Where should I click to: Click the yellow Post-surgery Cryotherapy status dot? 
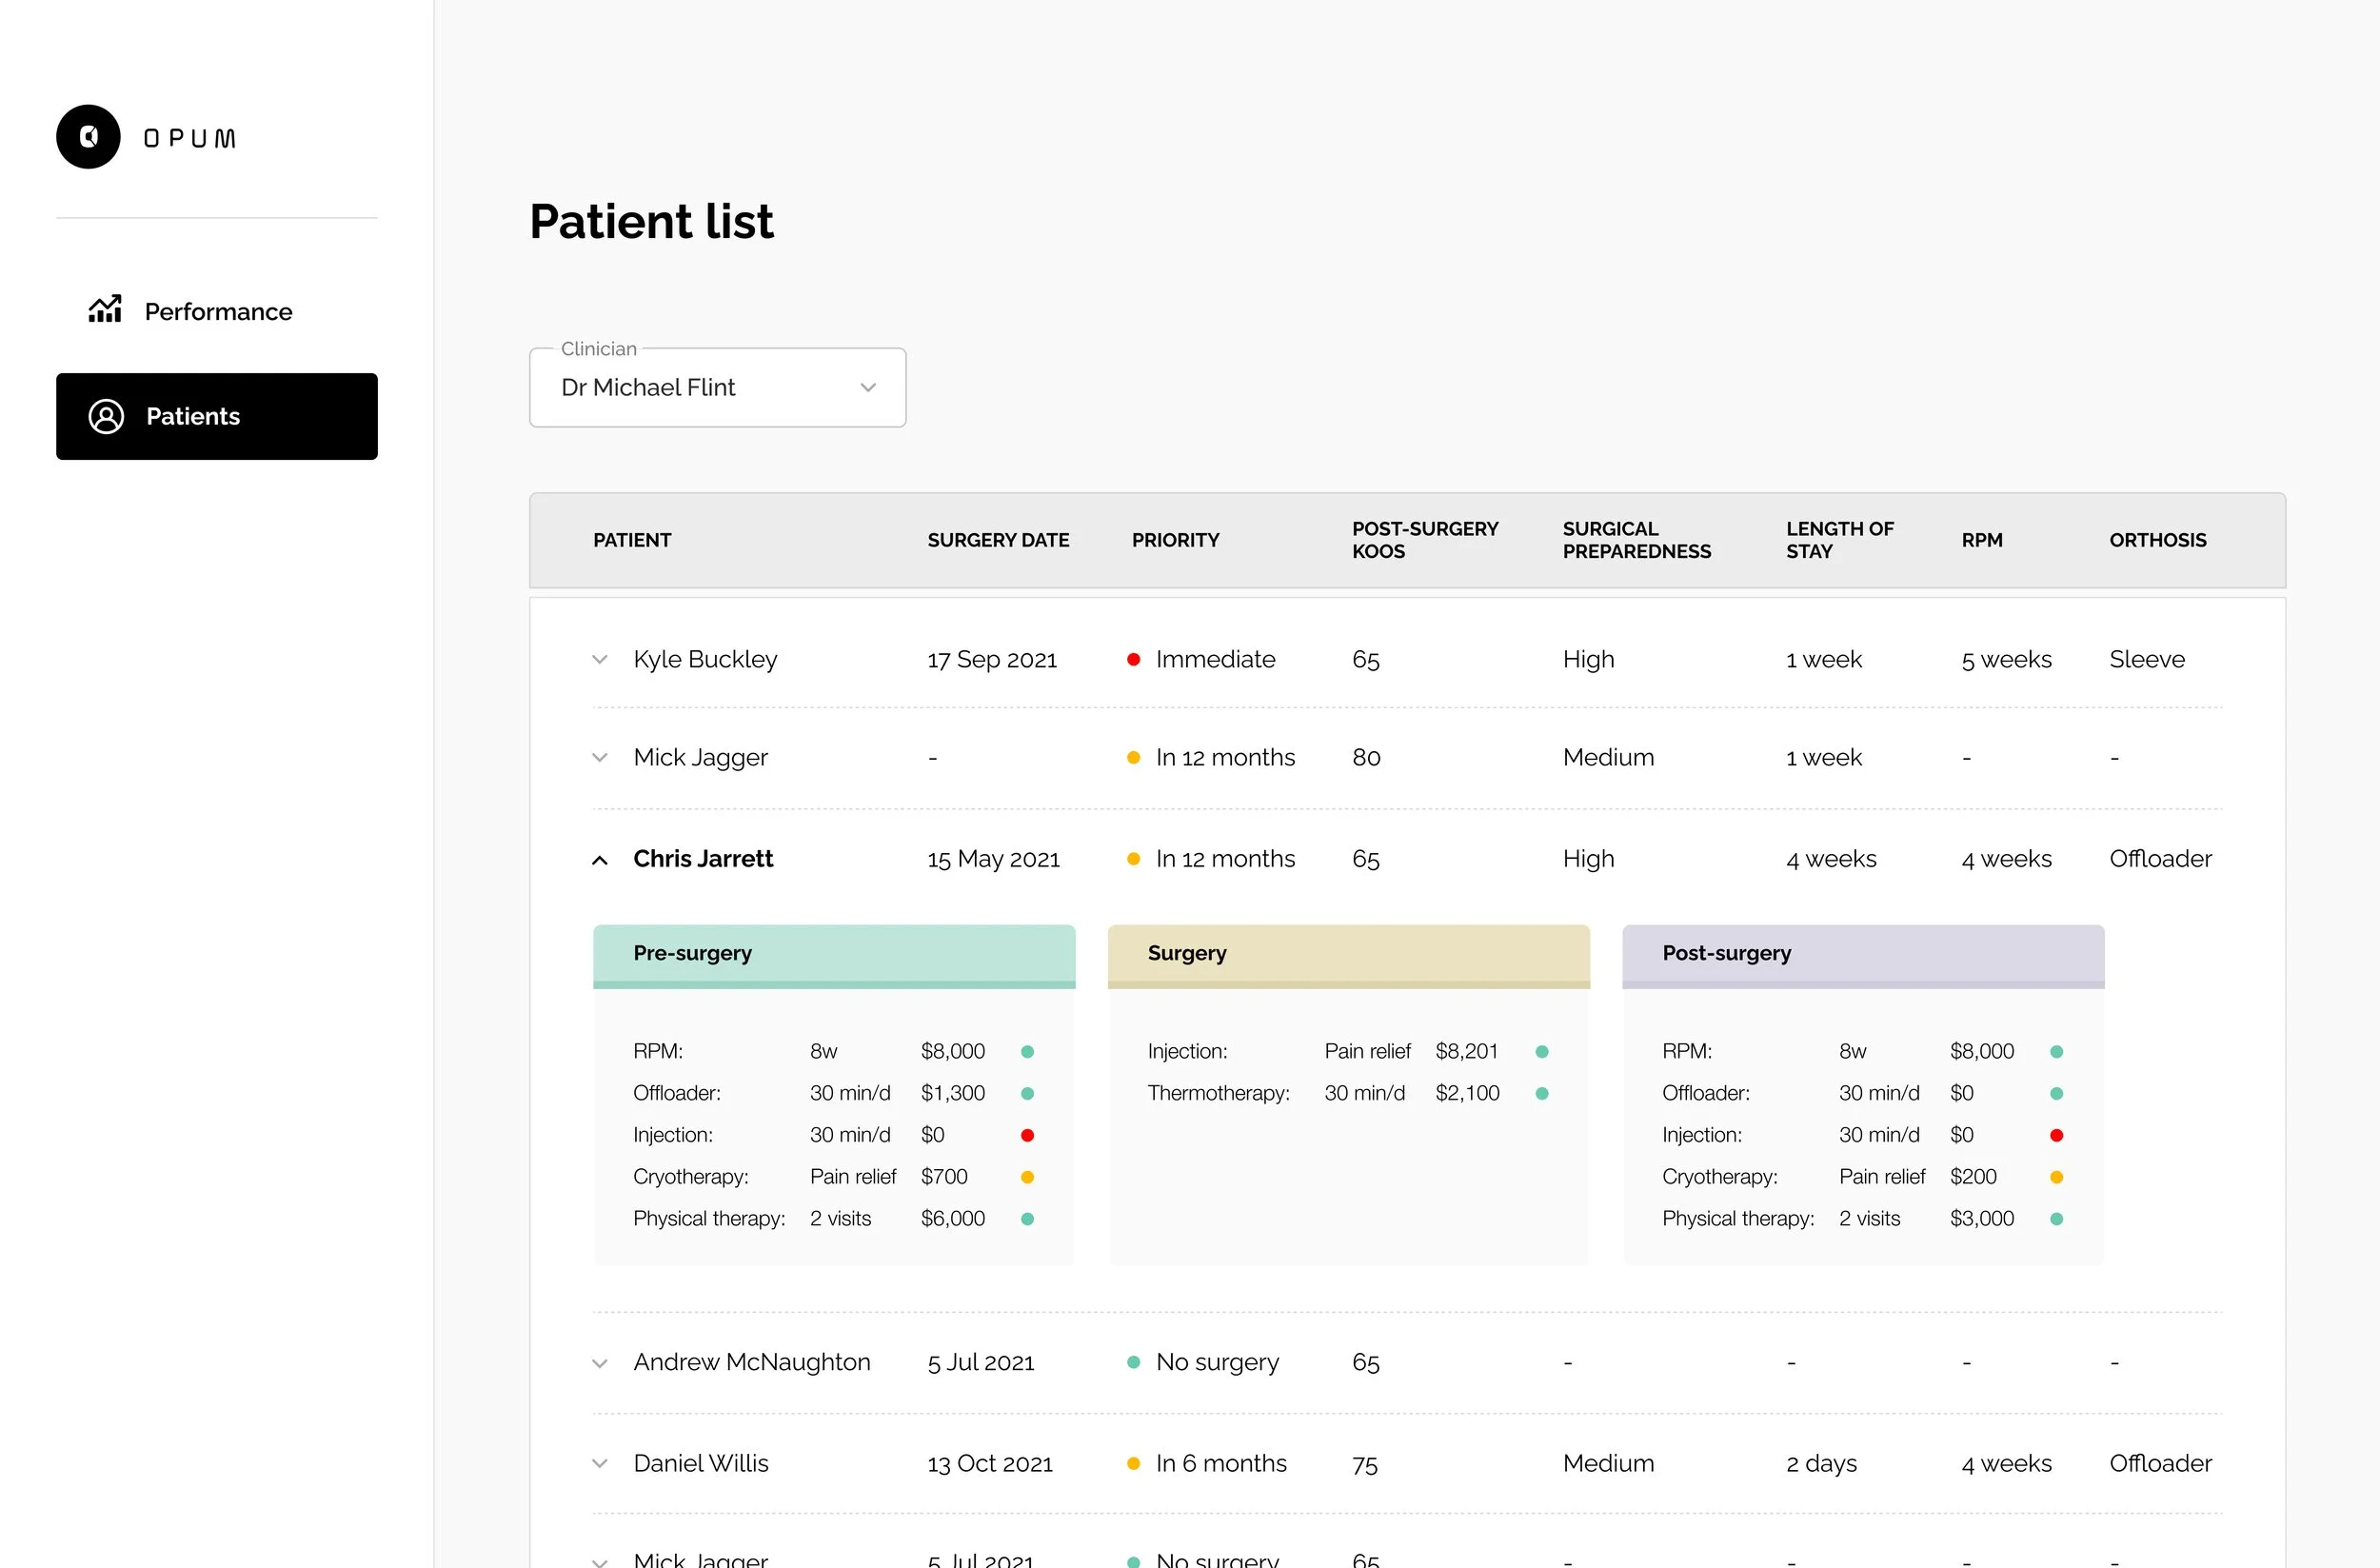coord(2056,1177)
